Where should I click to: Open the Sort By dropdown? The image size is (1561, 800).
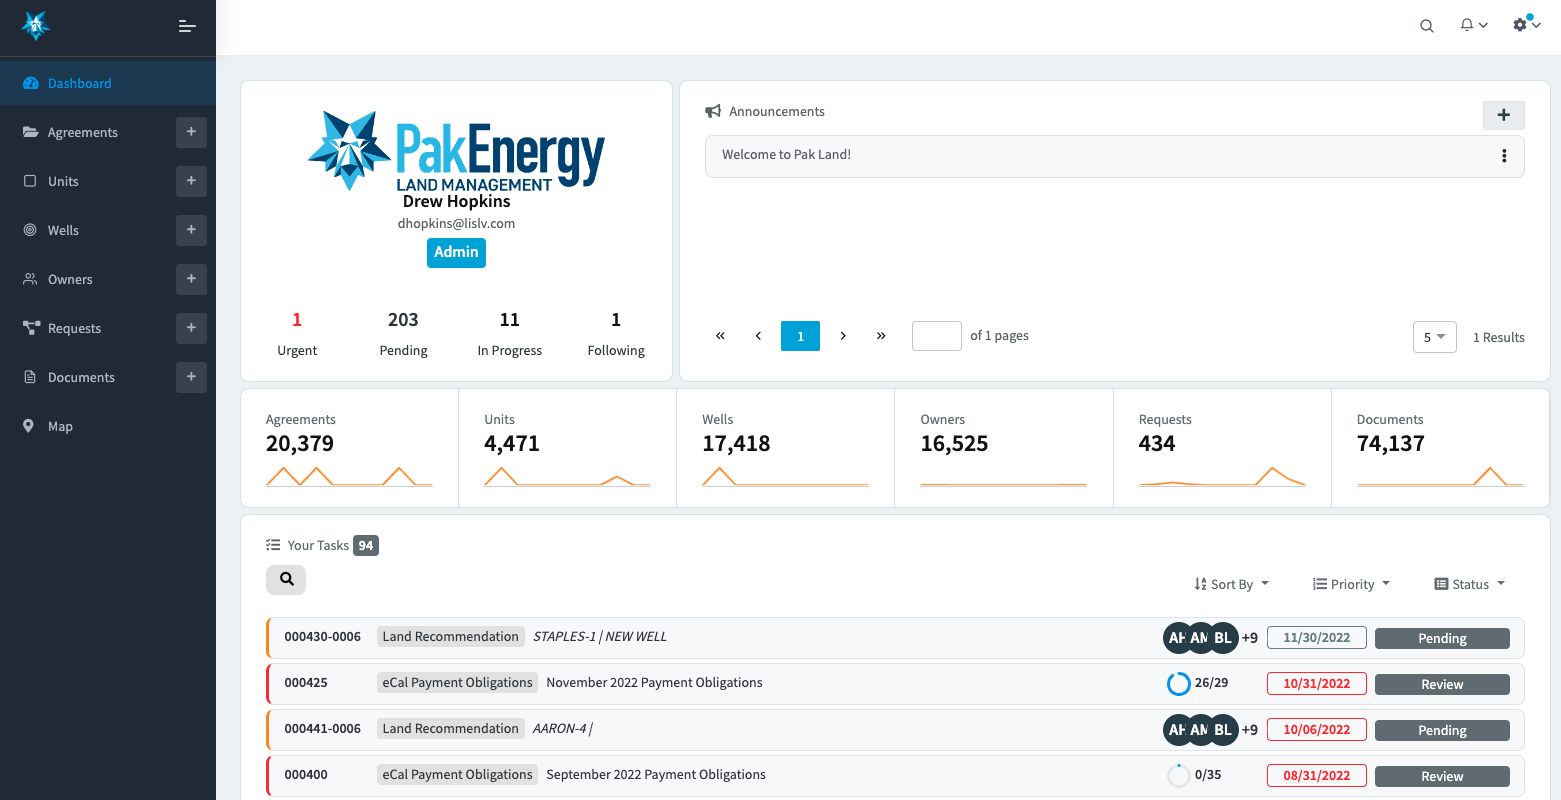click(1231, 584)
